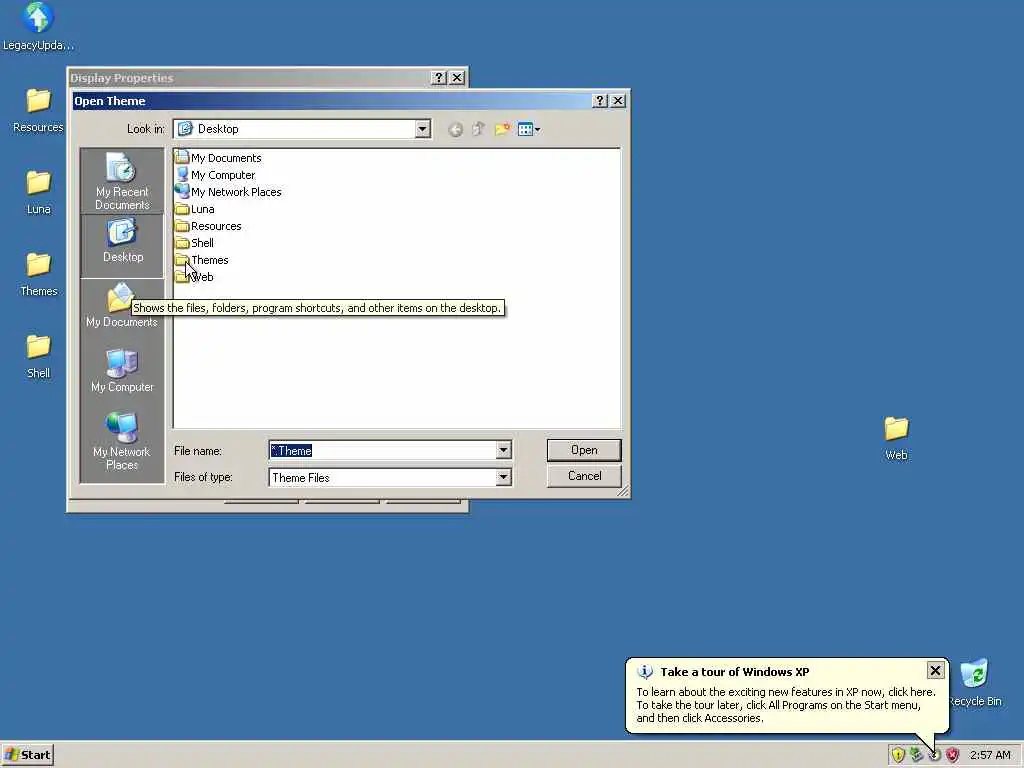This screenshot has width=1024, height=768.
Task: Click red security alert shield tray icon
Action: (x=953, y=755)
